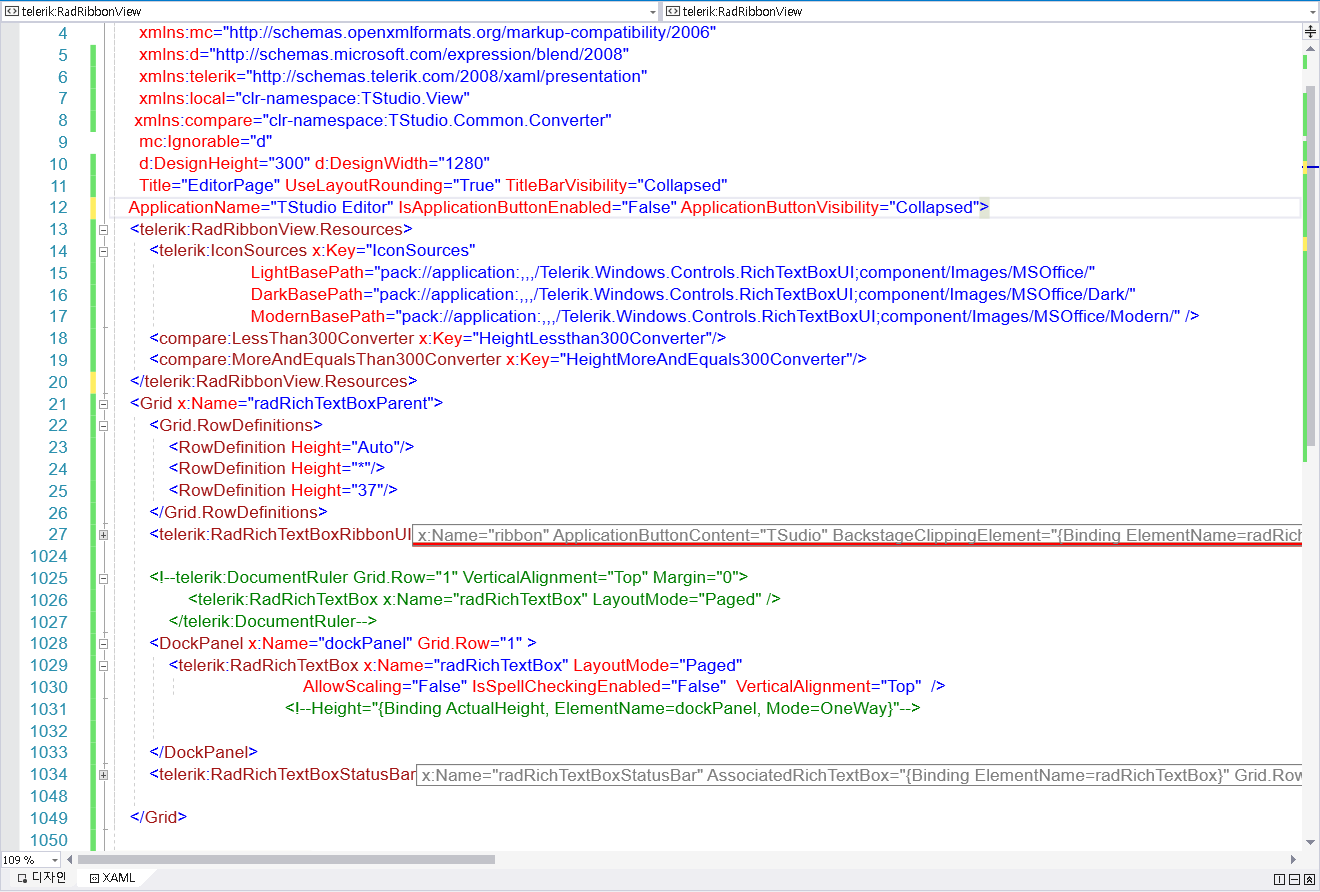
Task: Click the collapse pane icon at bottom right
Action: (1309, 878)
